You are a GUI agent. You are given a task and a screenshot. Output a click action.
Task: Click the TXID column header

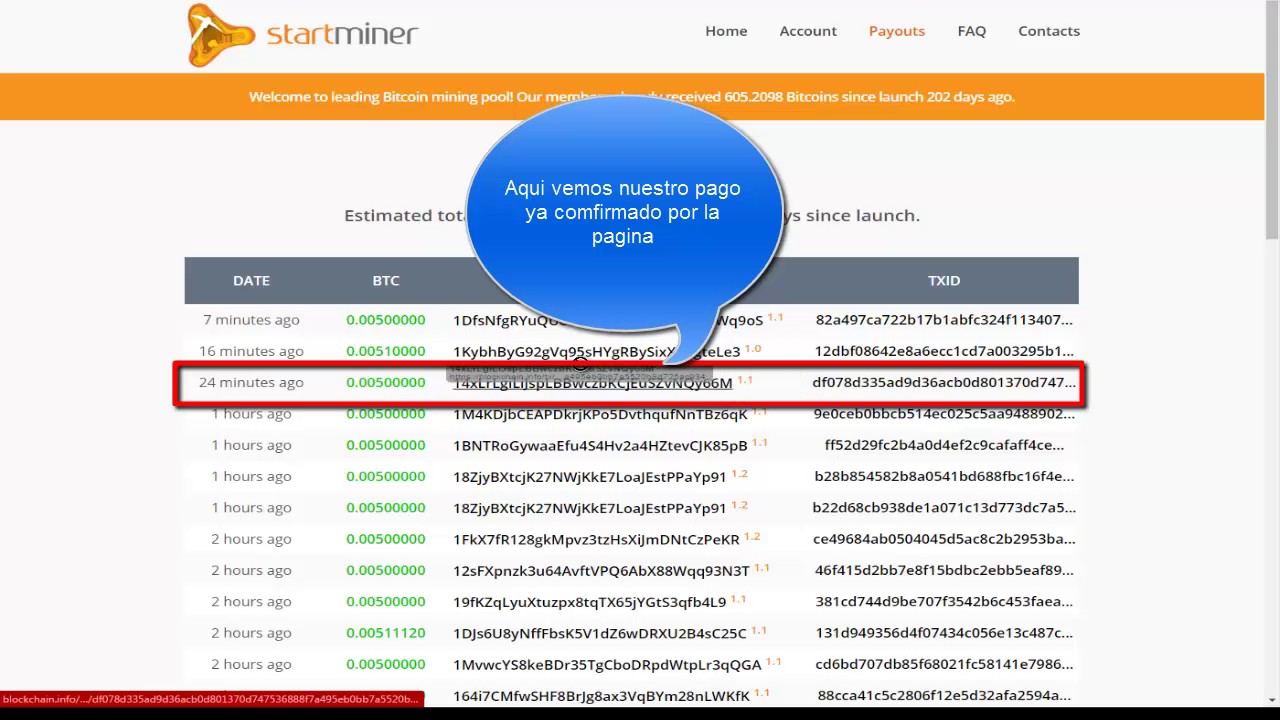click(944, 281)
